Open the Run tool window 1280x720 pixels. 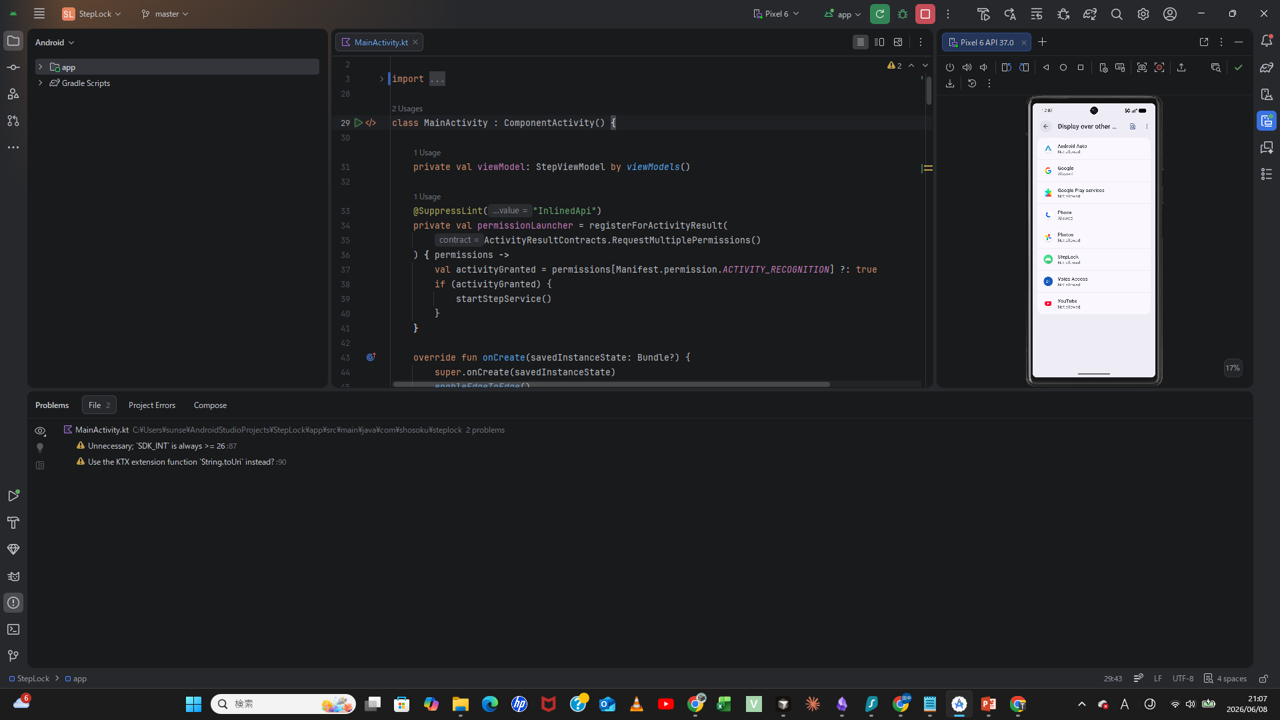coord(13,496)
